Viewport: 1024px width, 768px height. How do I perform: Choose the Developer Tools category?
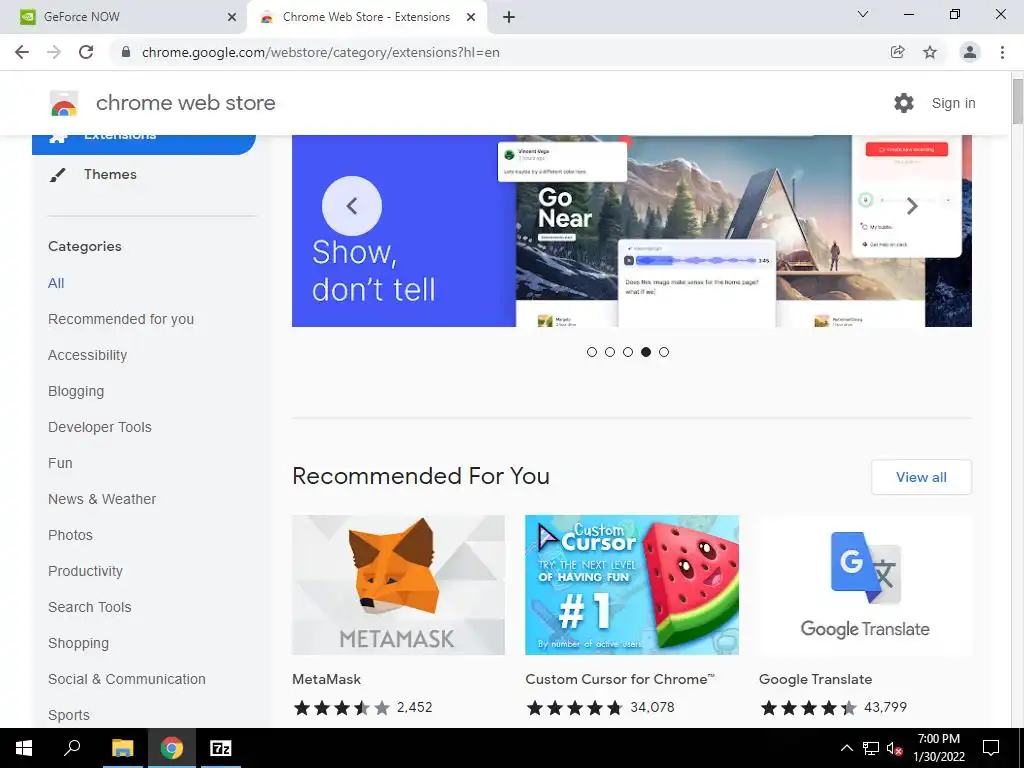[100, 427]
